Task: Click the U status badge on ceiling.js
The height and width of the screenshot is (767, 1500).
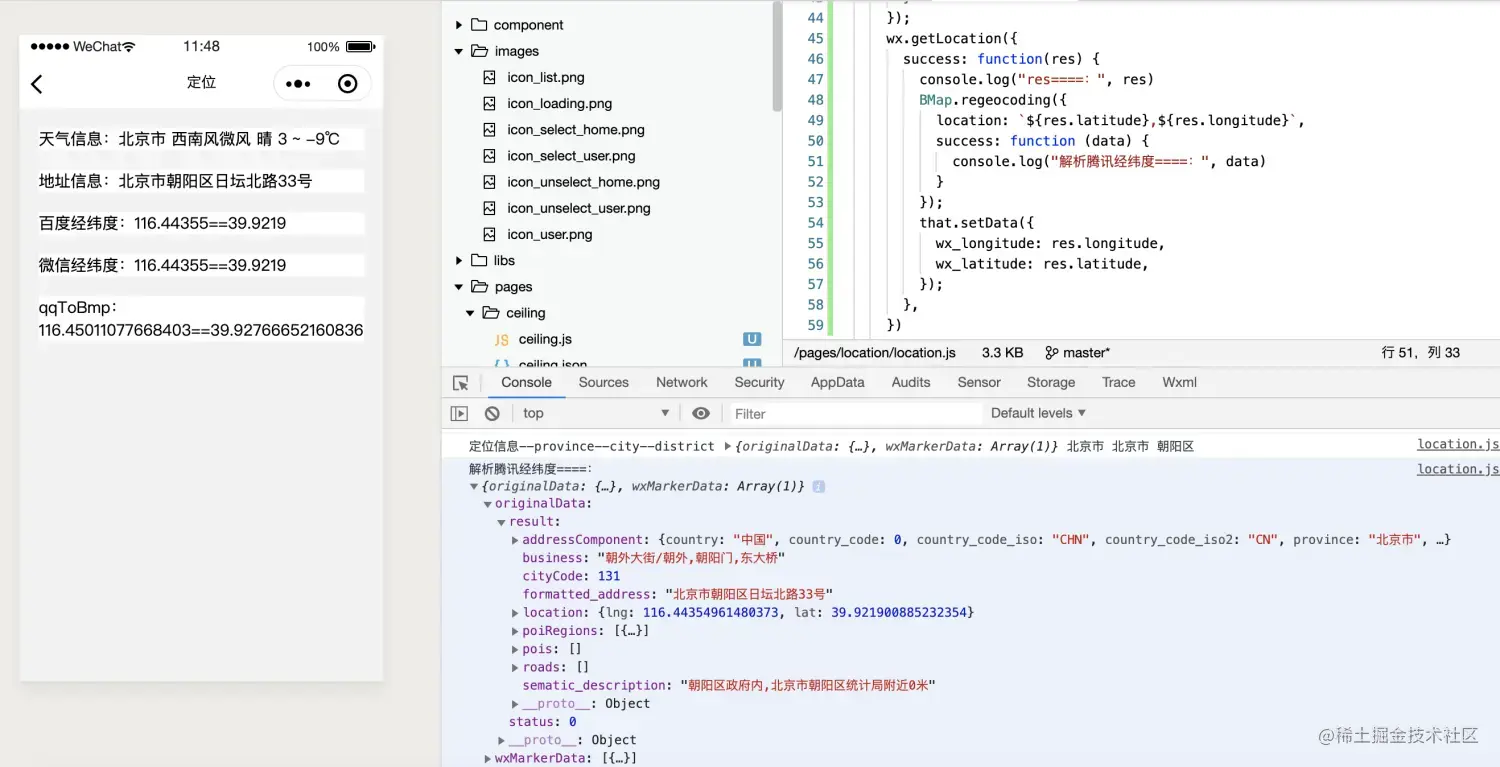Action: (x=752, y=340)
